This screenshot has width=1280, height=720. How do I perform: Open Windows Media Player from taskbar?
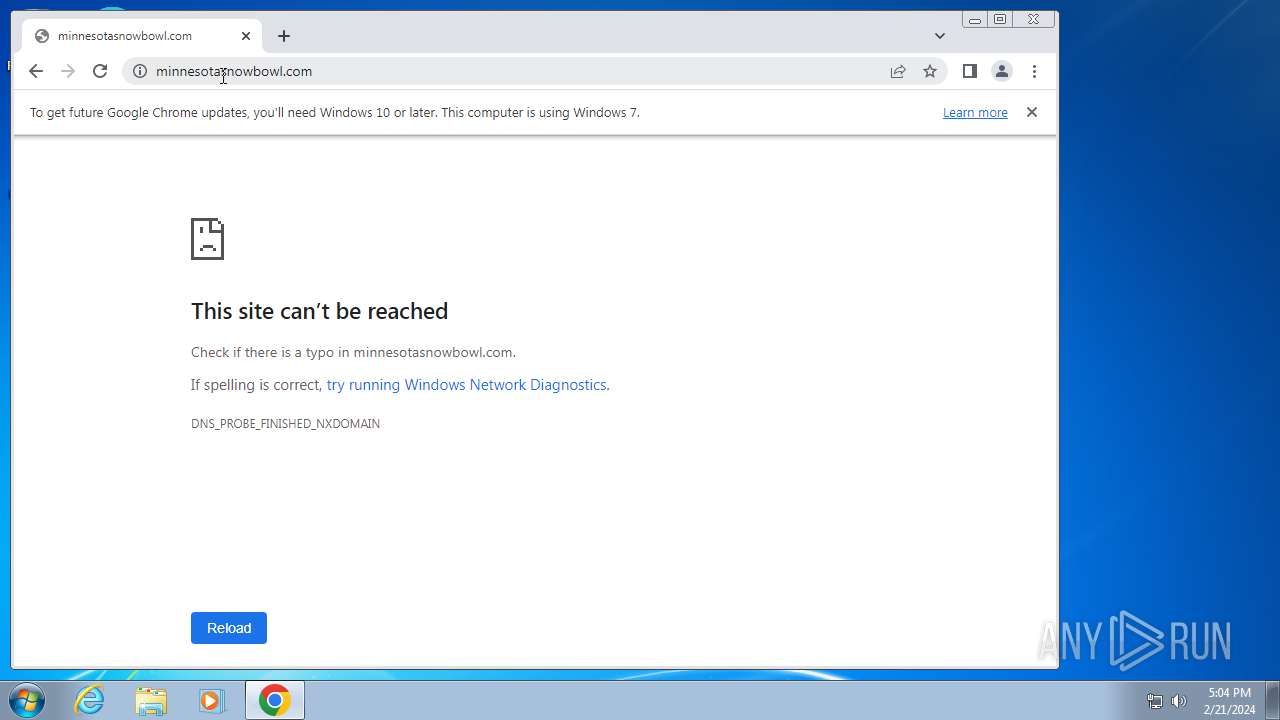click(211, 701)
